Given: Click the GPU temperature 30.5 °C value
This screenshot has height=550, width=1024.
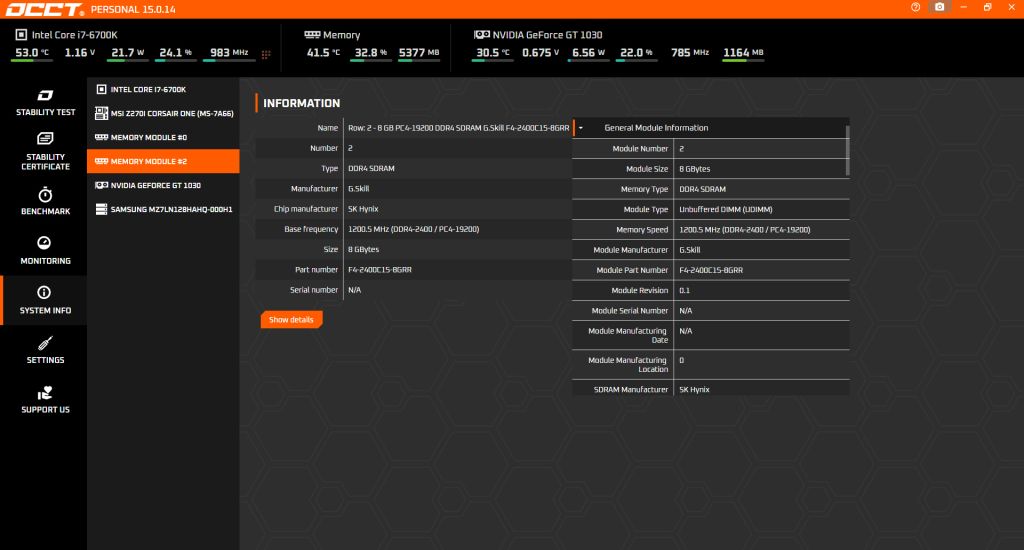Looking at the screenshot, I should [492, 53].
